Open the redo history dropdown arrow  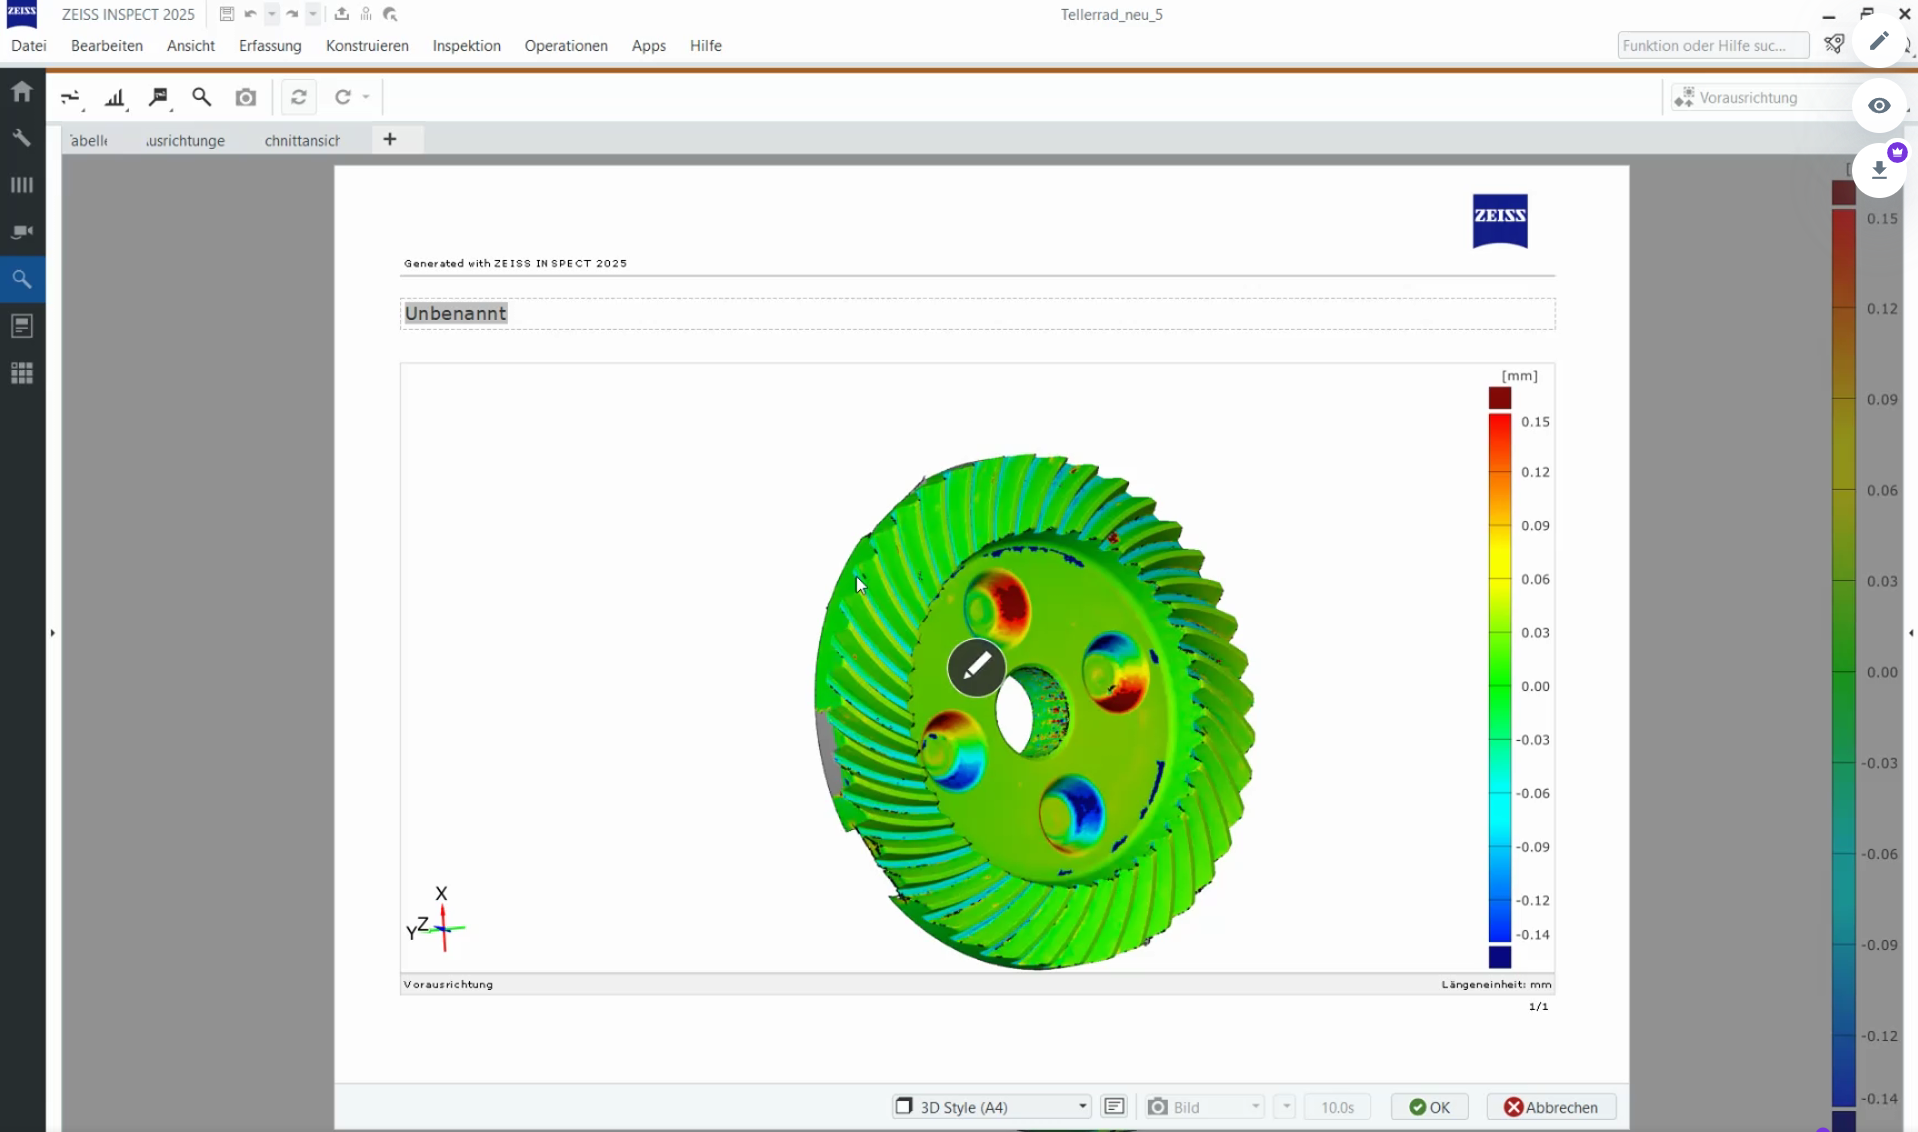coord(313,14)
